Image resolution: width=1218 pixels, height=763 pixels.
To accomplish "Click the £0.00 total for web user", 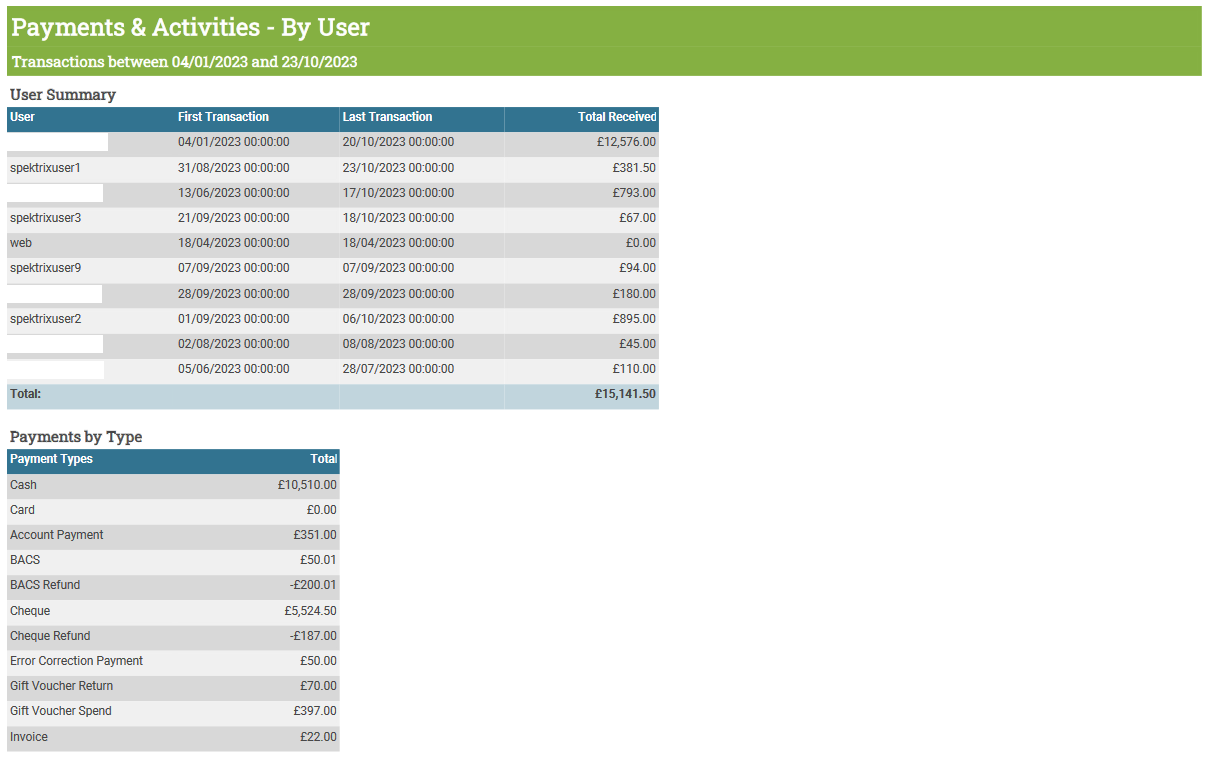I will (x=641, y=243).
